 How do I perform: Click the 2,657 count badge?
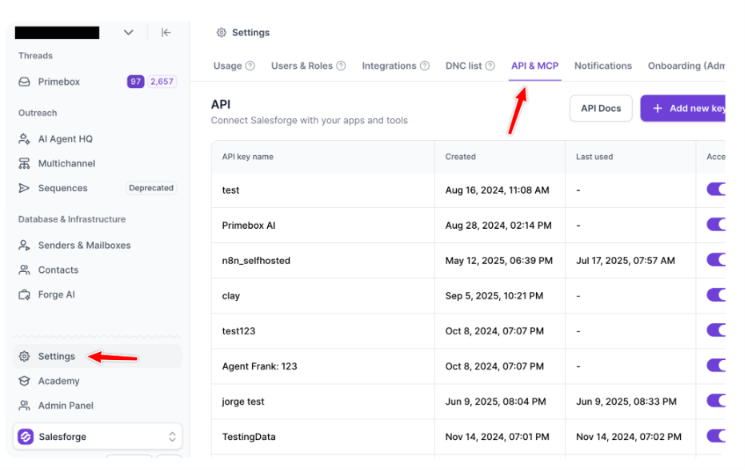162,82
